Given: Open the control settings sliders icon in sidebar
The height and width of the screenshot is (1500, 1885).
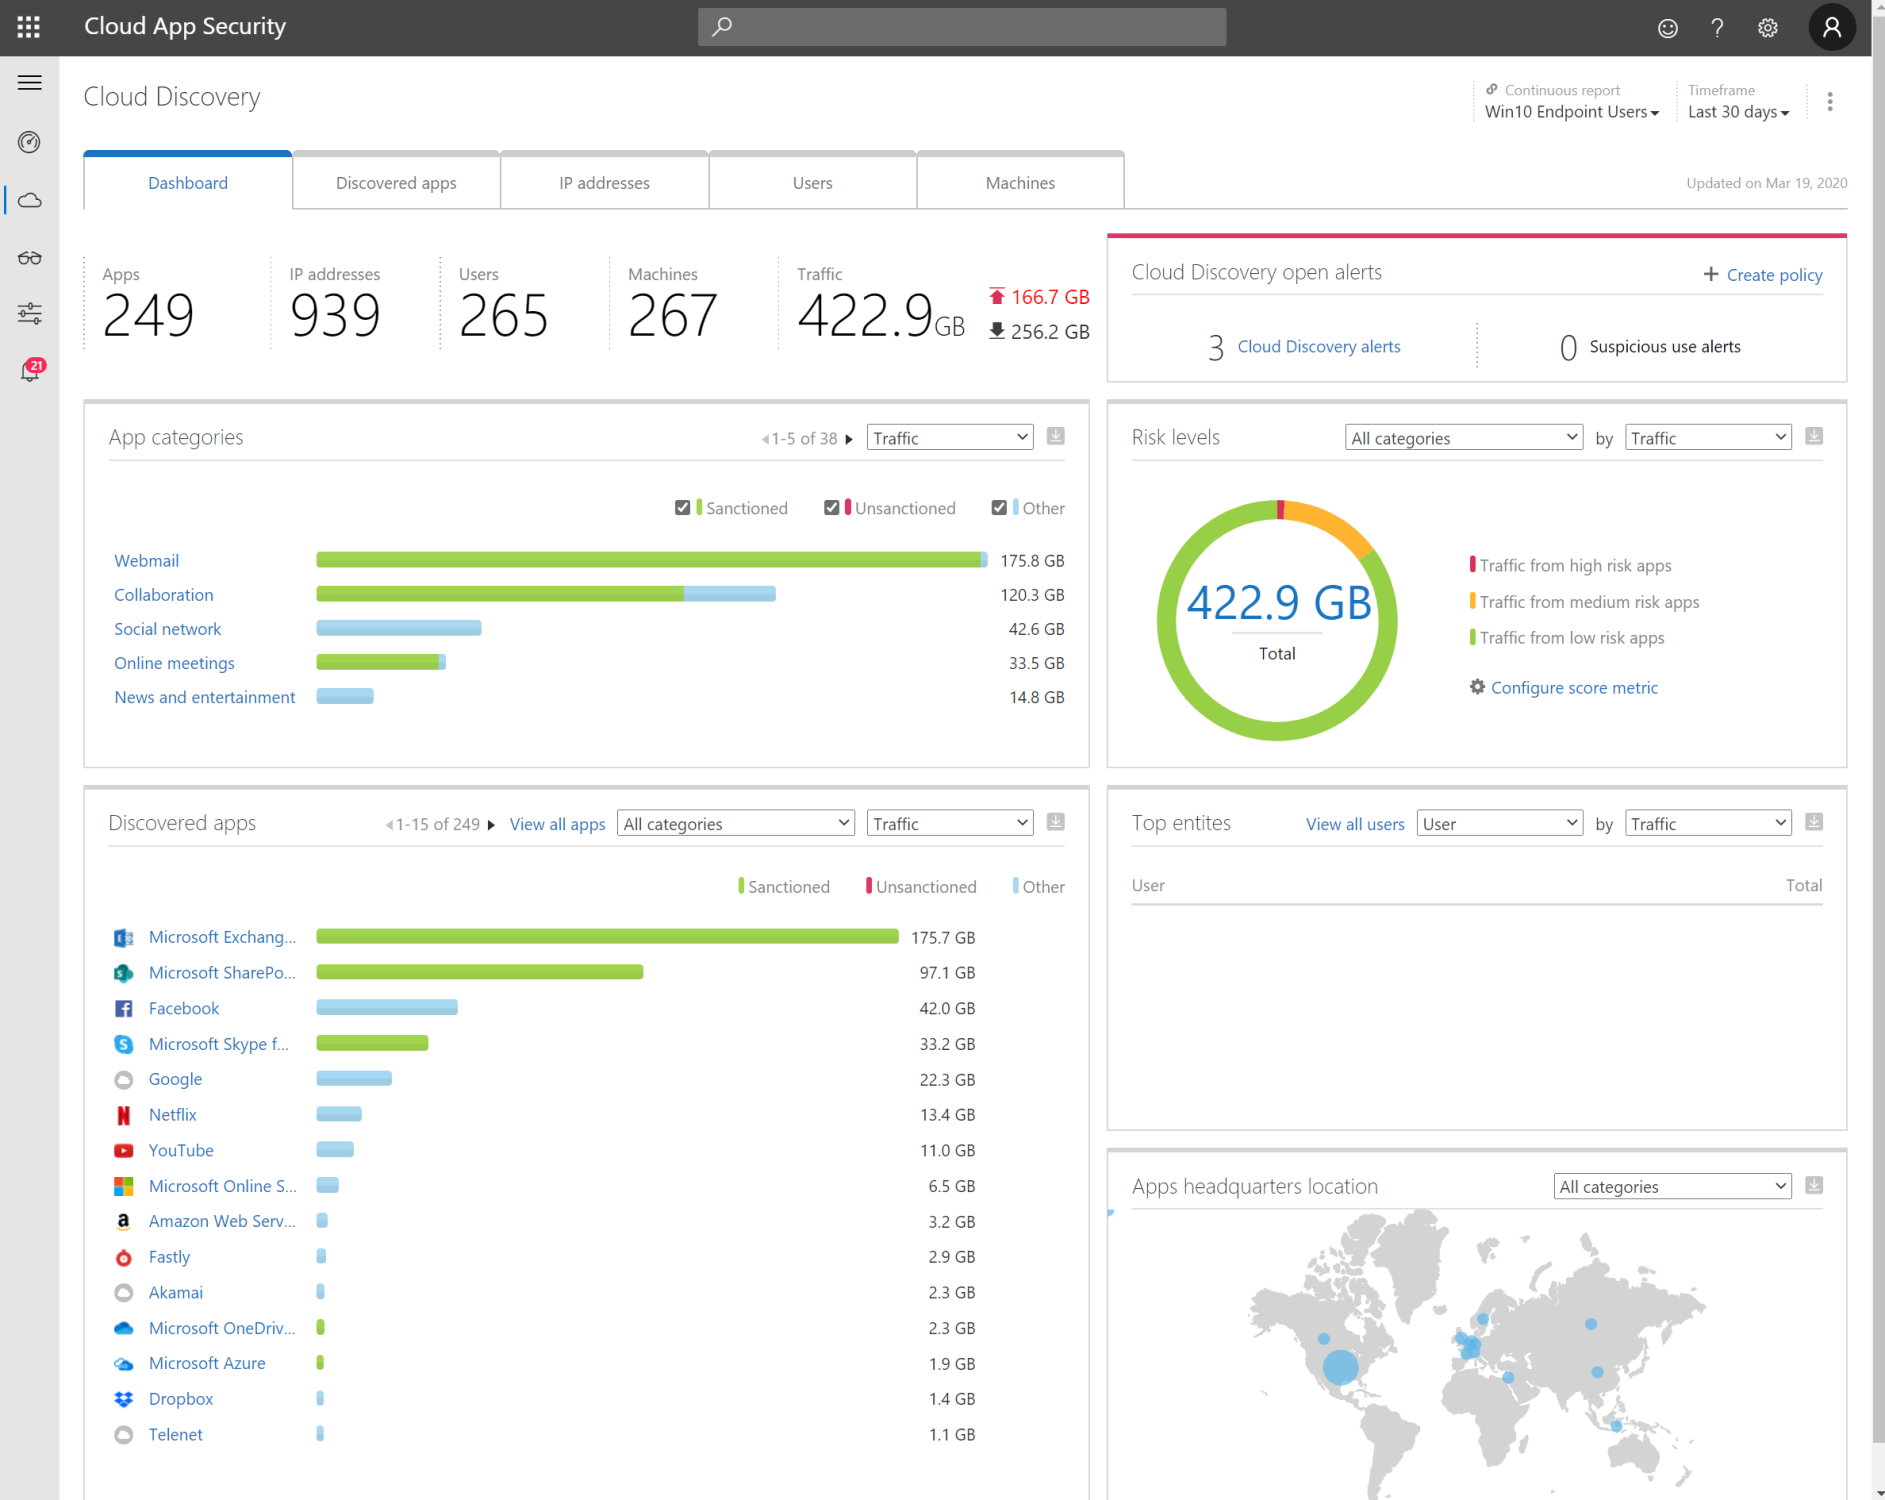Looking at the screenshot, I should 29,314.
